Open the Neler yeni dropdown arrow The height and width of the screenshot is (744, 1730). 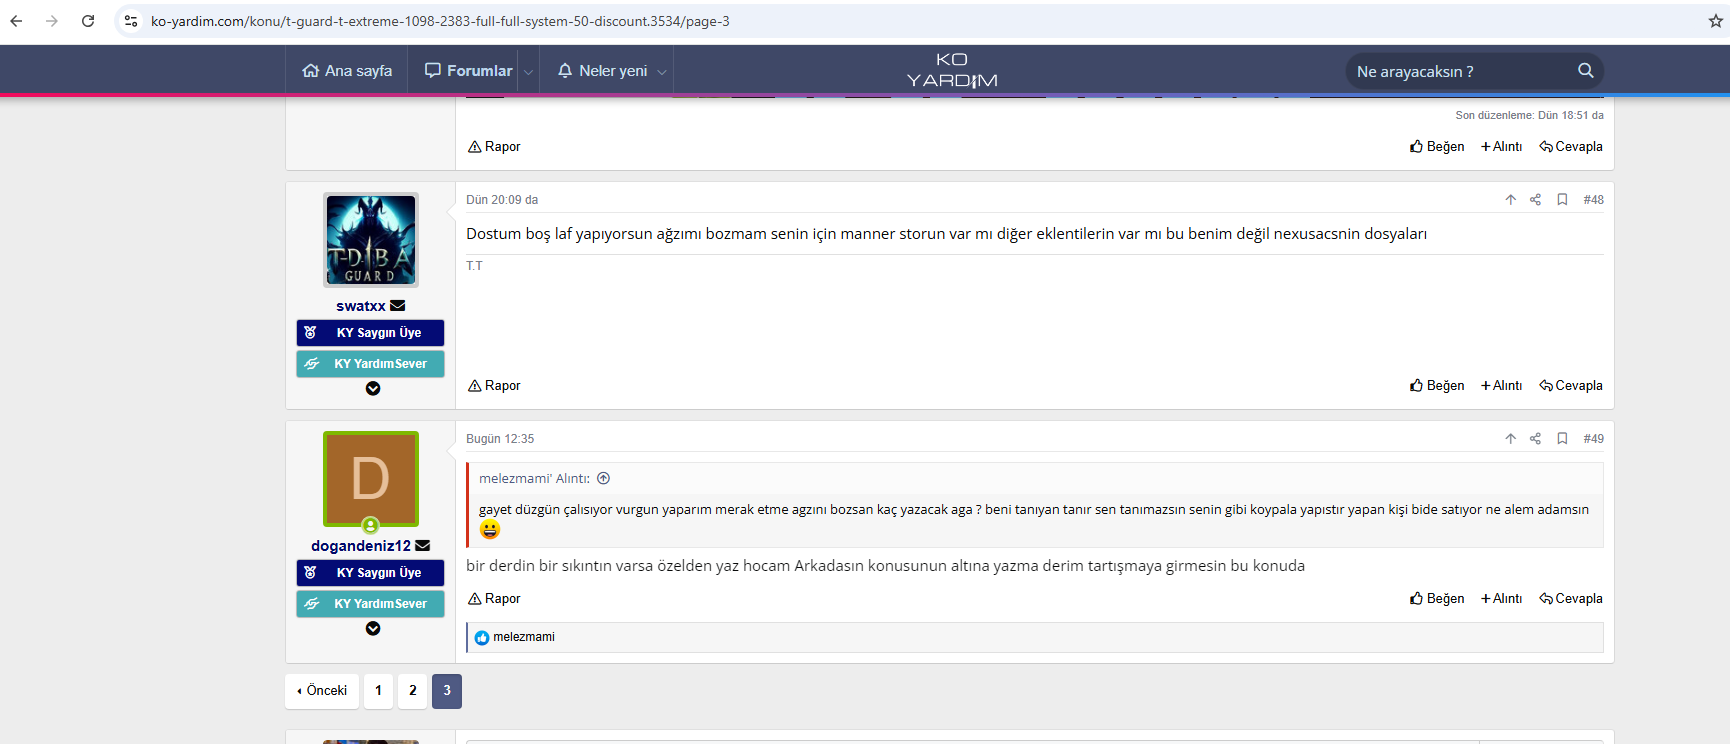[661, 72]
